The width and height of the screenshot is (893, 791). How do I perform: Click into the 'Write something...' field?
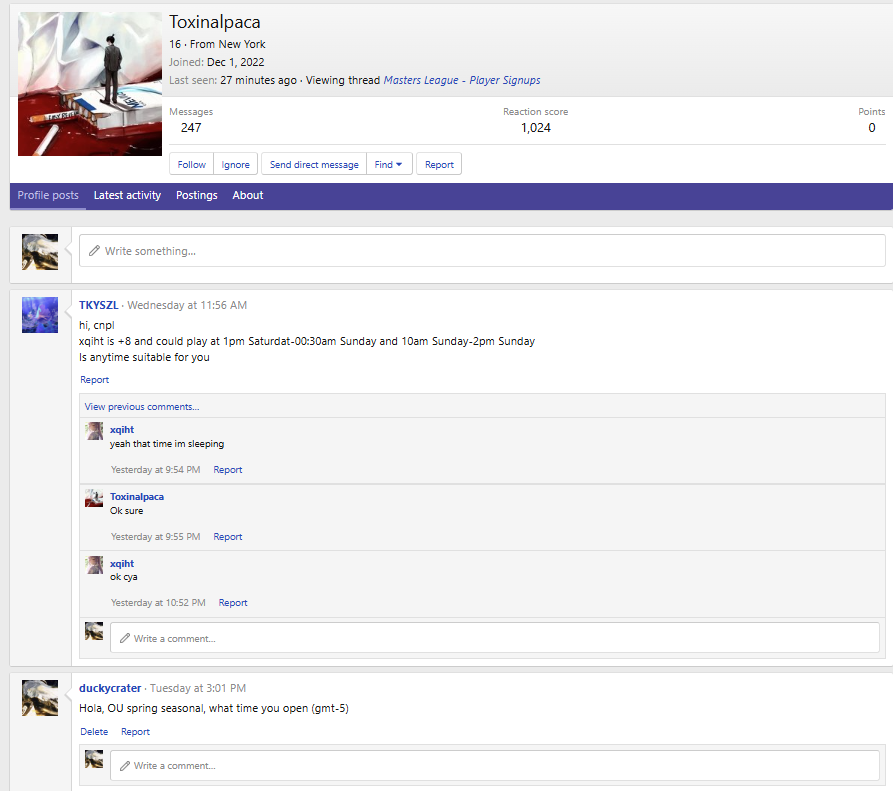coord(482,251)
